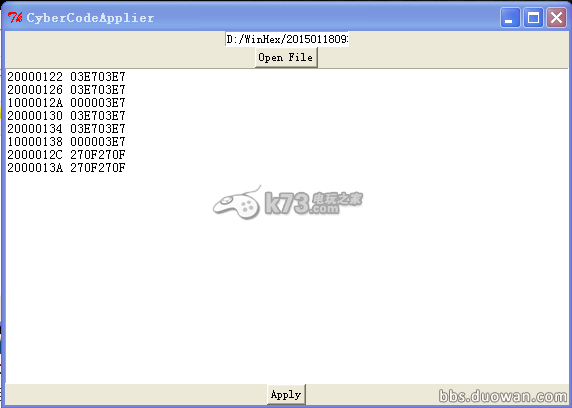Click code line 2000013A 270F270F

pos(66,168)
